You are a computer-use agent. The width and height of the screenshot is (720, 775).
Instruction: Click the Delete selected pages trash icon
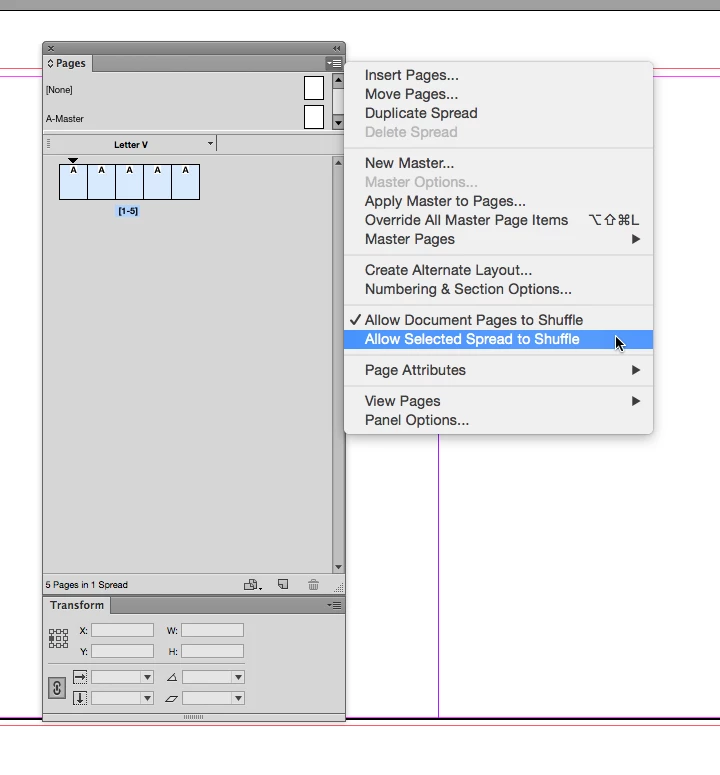point(313,585)
